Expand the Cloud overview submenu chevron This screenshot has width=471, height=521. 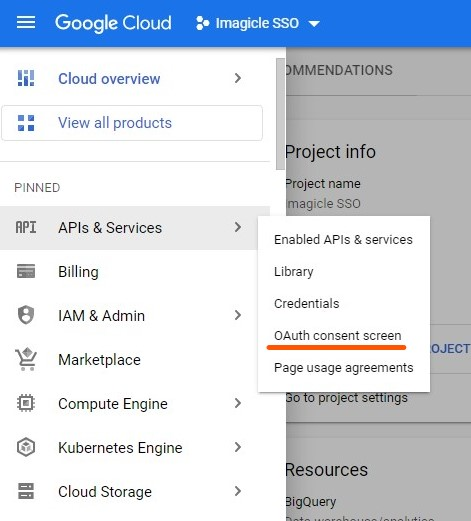pos(238,78)
